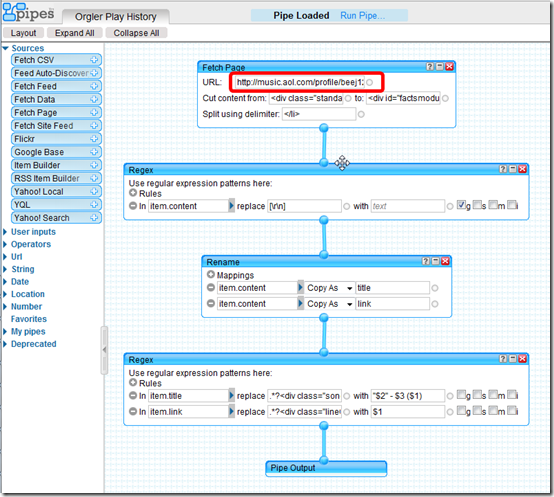Expand the Location category
The image size is (554, 497).
click(x=5, y=294)
